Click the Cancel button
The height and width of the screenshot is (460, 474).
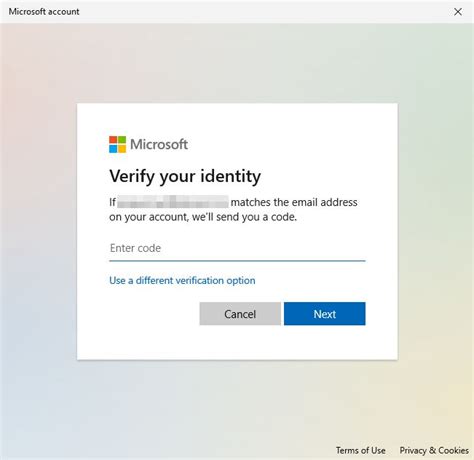coord(240,314)
